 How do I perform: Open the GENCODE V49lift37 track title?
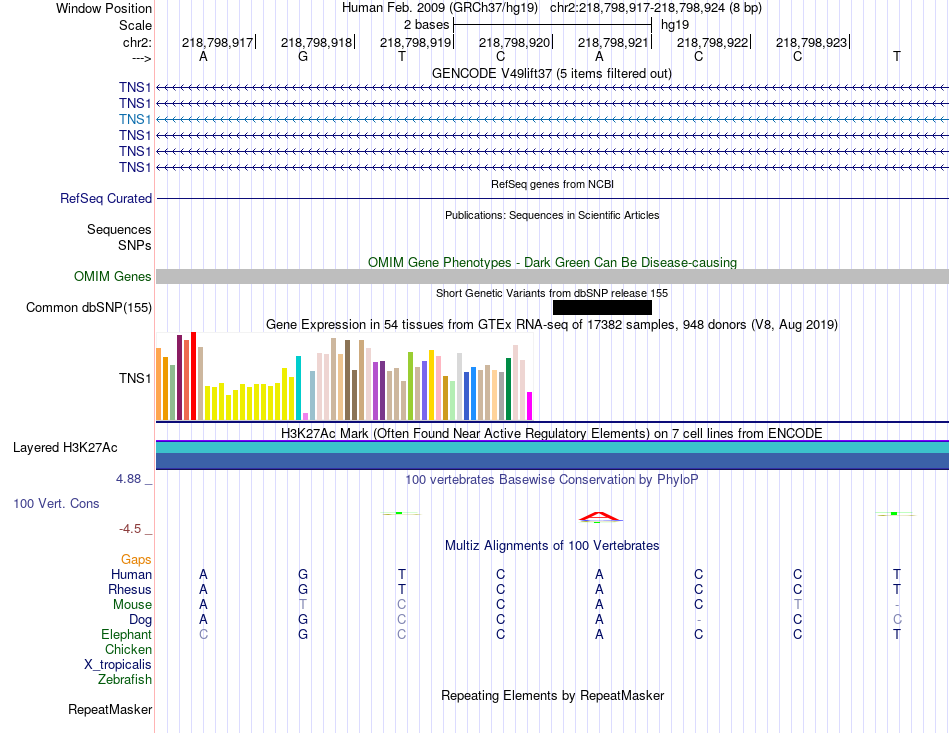pos(551,73)
